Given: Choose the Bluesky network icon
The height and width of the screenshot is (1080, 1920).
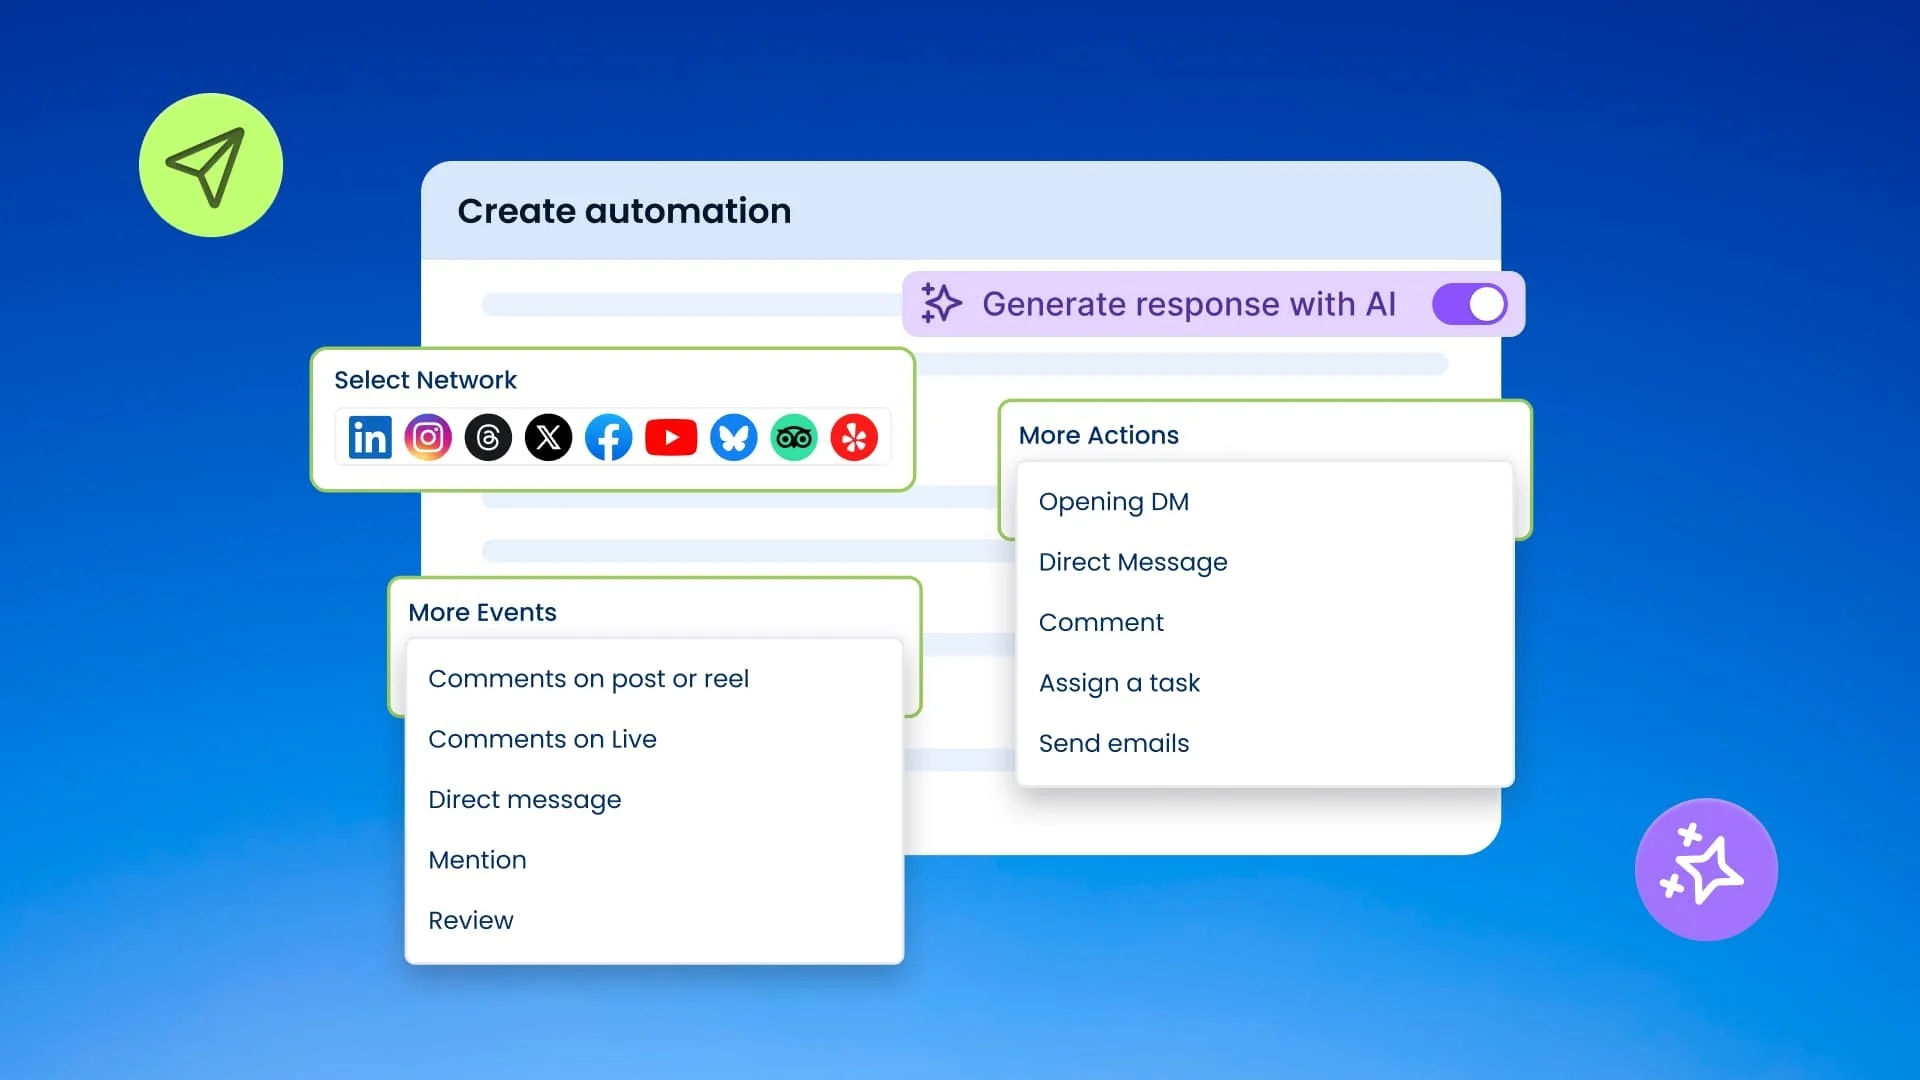Looking at the screenshot, I should coord(733,437).
